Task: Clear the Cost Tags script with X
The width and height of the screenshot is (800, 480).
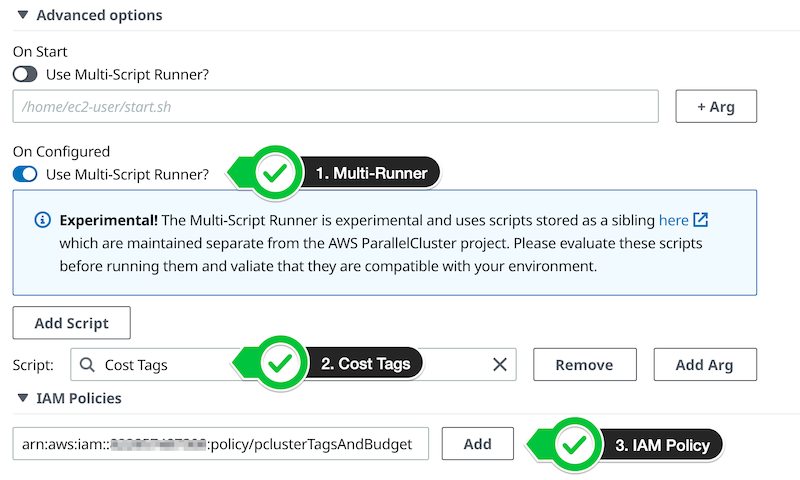Action: click(500, 364)
